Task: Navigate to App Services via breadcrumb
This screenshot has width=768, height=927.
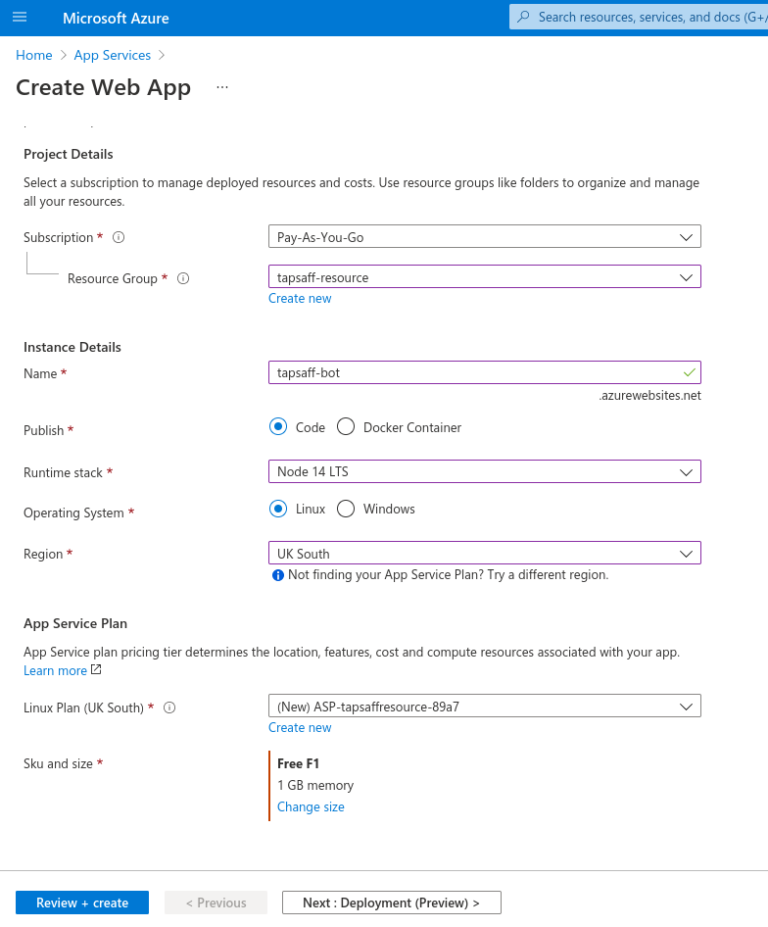Action: [112, 55]
